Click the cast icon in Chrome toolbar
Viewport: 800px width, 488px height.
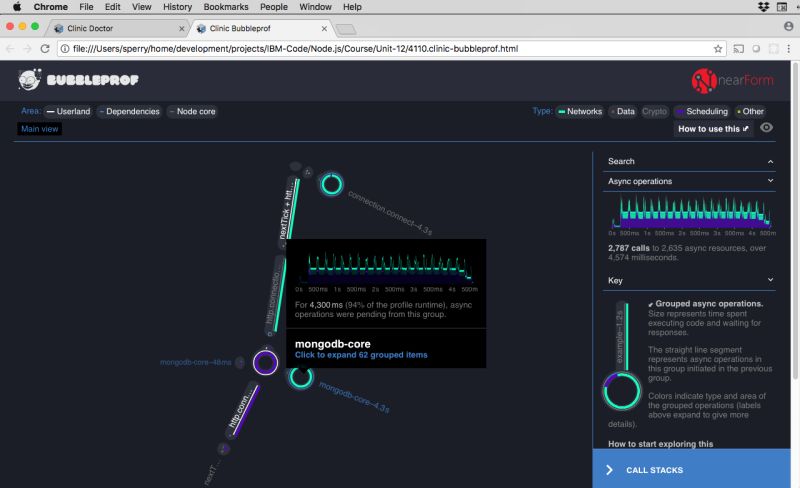(x=738, y=49)
